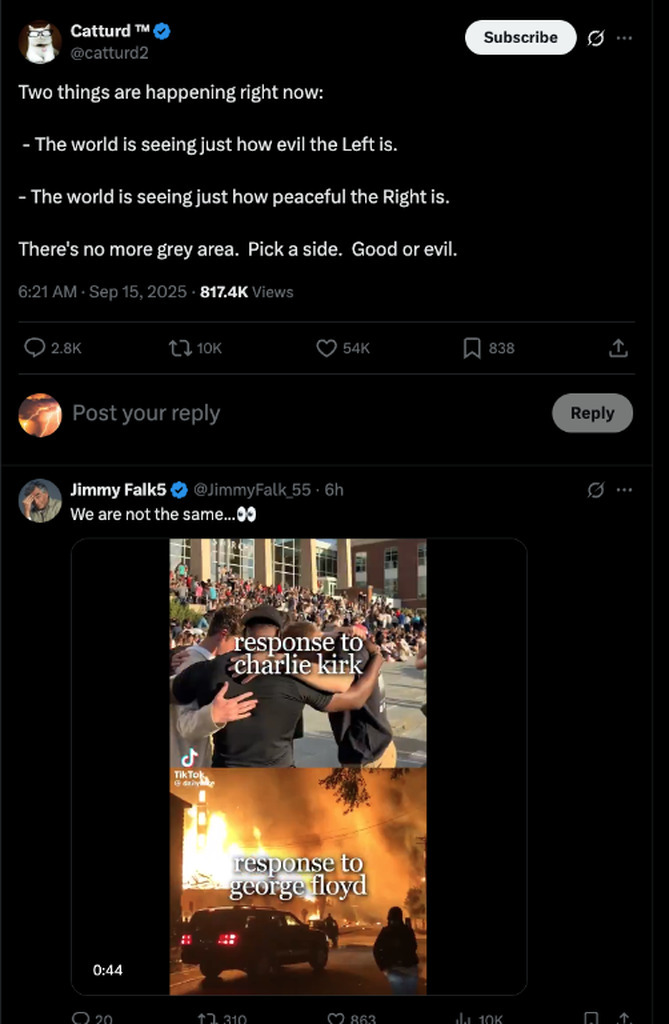The width and height of the screenshot is (669, 1024).
Task: Share Catturd's post via the upload icon
Action: coord(619,348)
